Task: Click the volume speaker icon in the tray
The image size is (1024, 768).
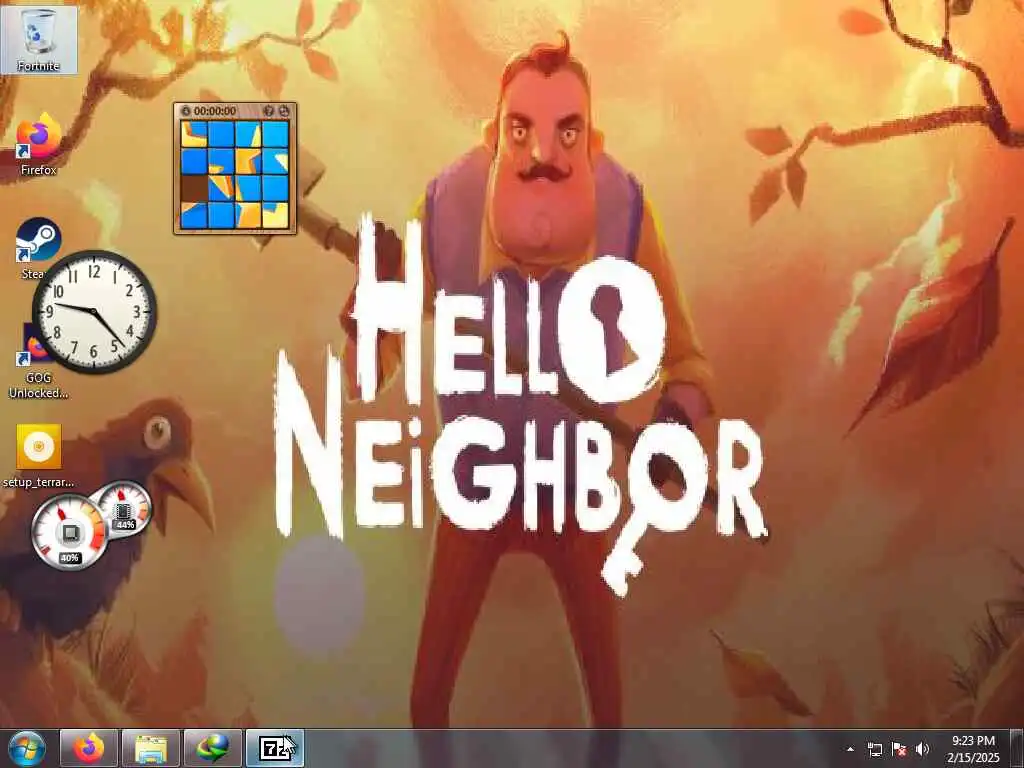Action: click(922, 750)
